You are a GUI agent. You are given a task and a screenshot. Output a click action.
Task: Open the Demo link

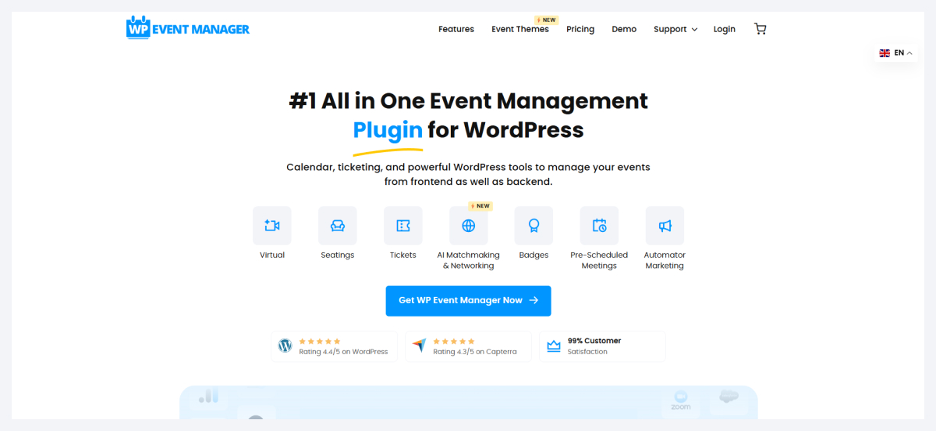tap(624, 29)
